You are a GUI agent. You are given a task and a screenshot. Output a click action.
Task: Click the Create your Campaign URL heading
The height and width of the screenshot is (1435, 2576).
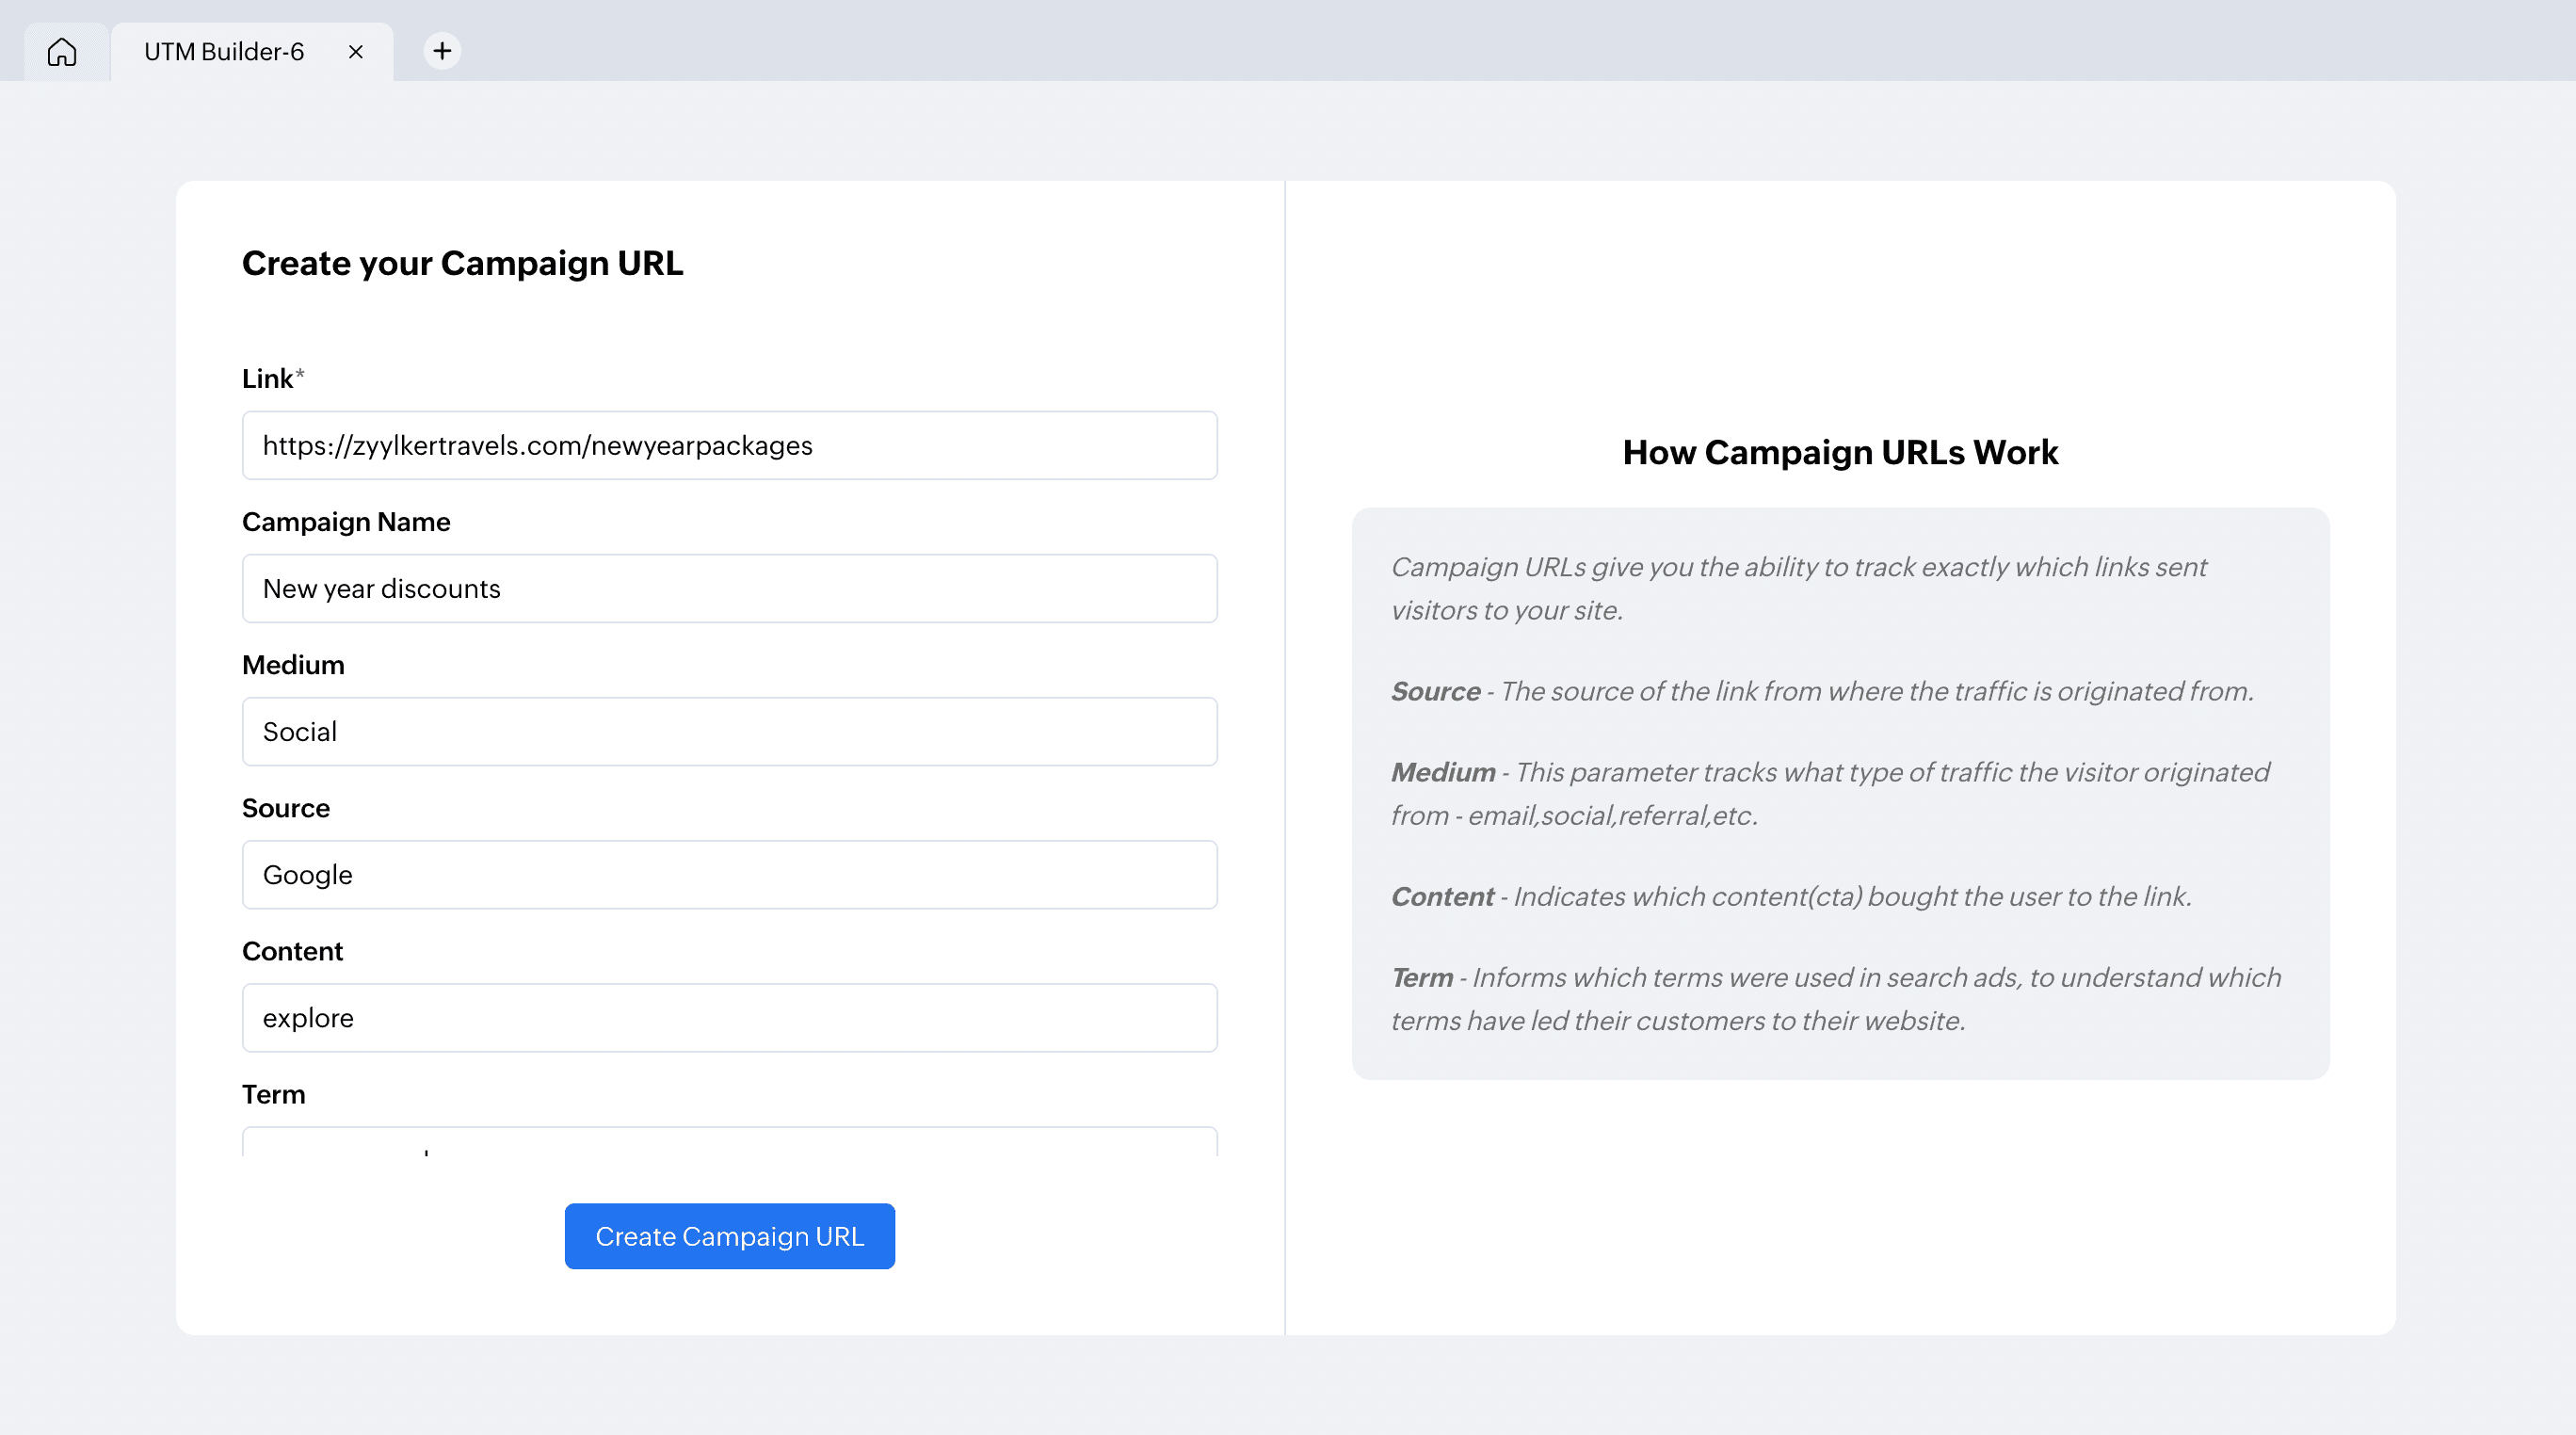click(x=462, y=263)
